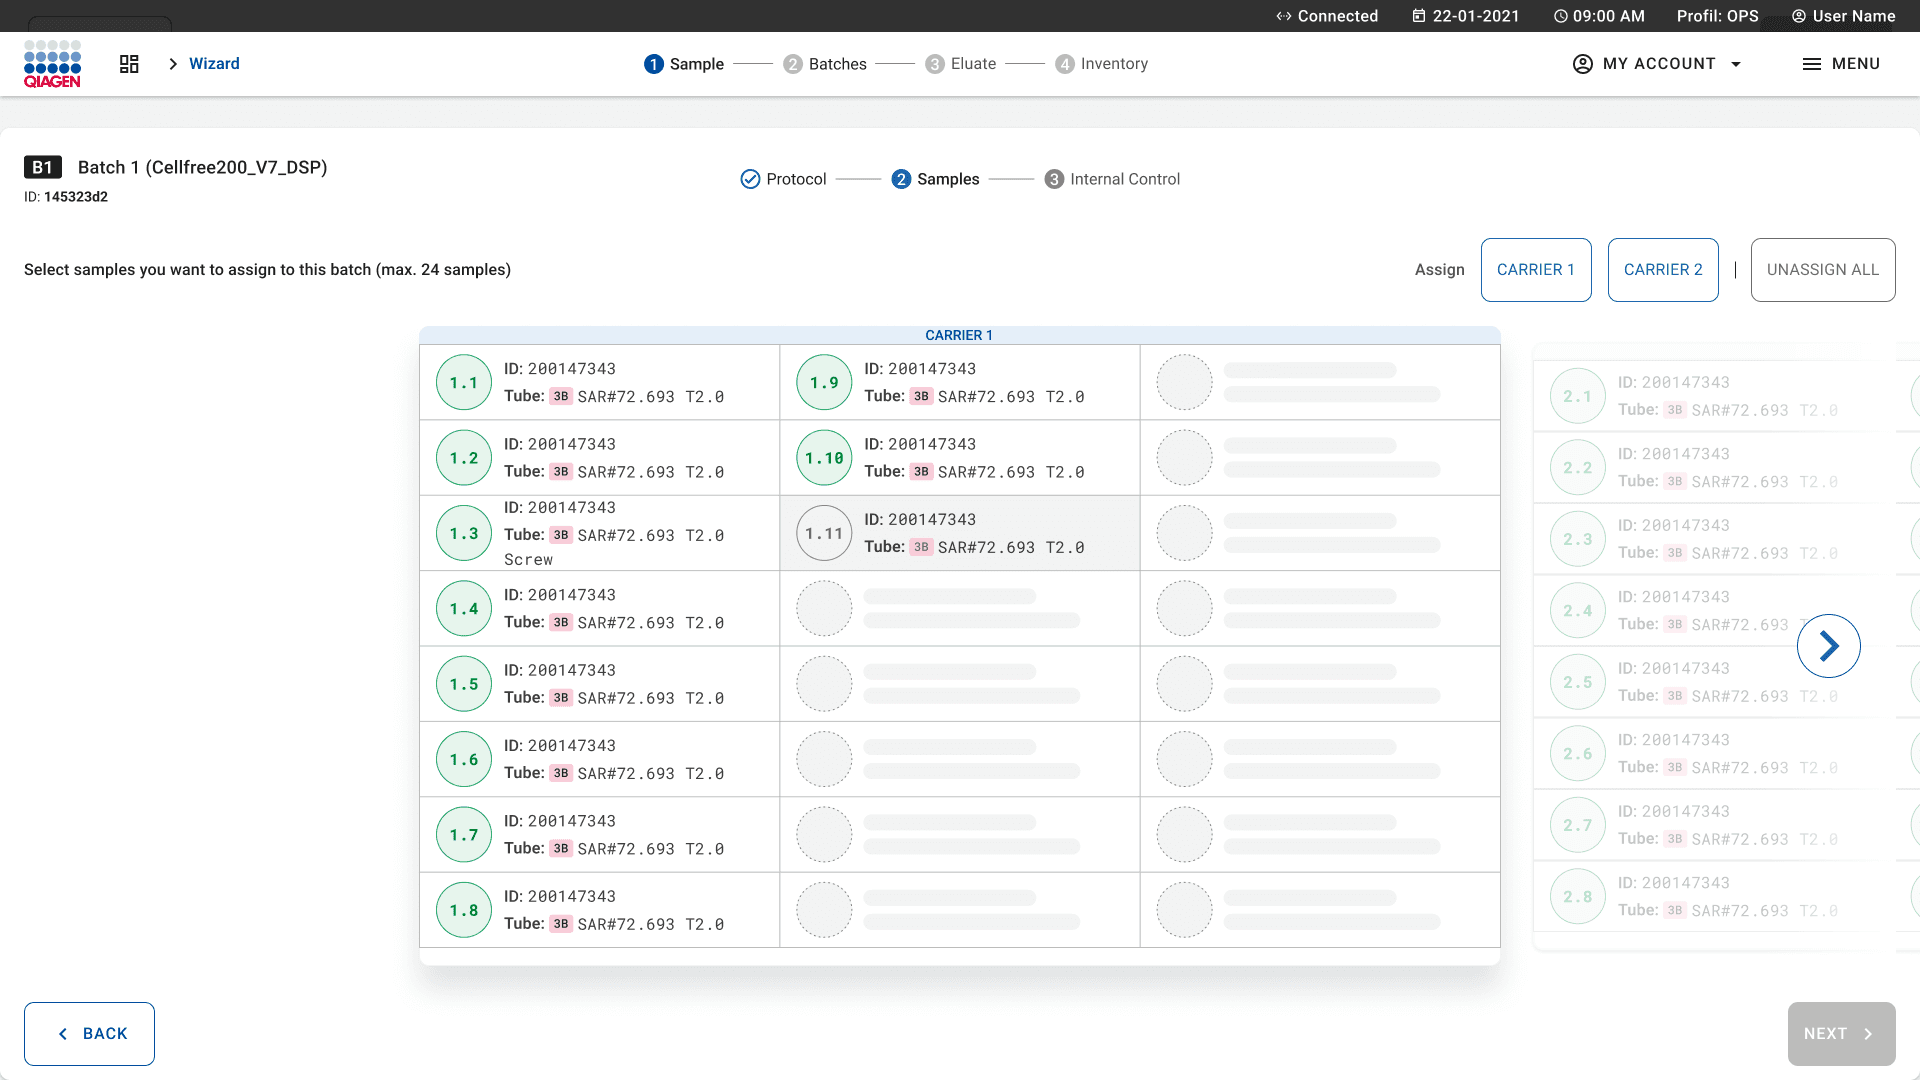
Task: Click the User Name profile icon
Action: (1799, 16)
